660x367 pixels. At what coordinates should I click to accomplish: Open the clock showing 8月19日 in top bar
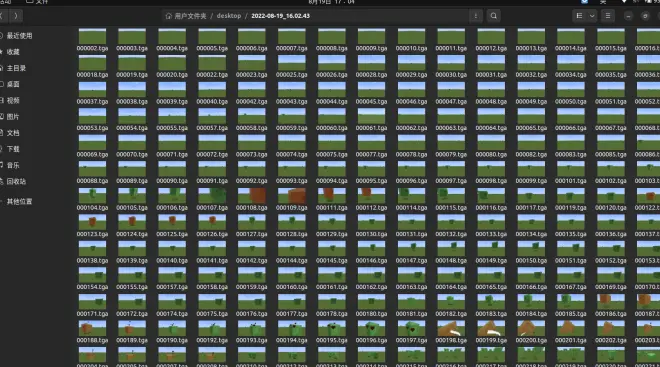[x=331, y=2]
